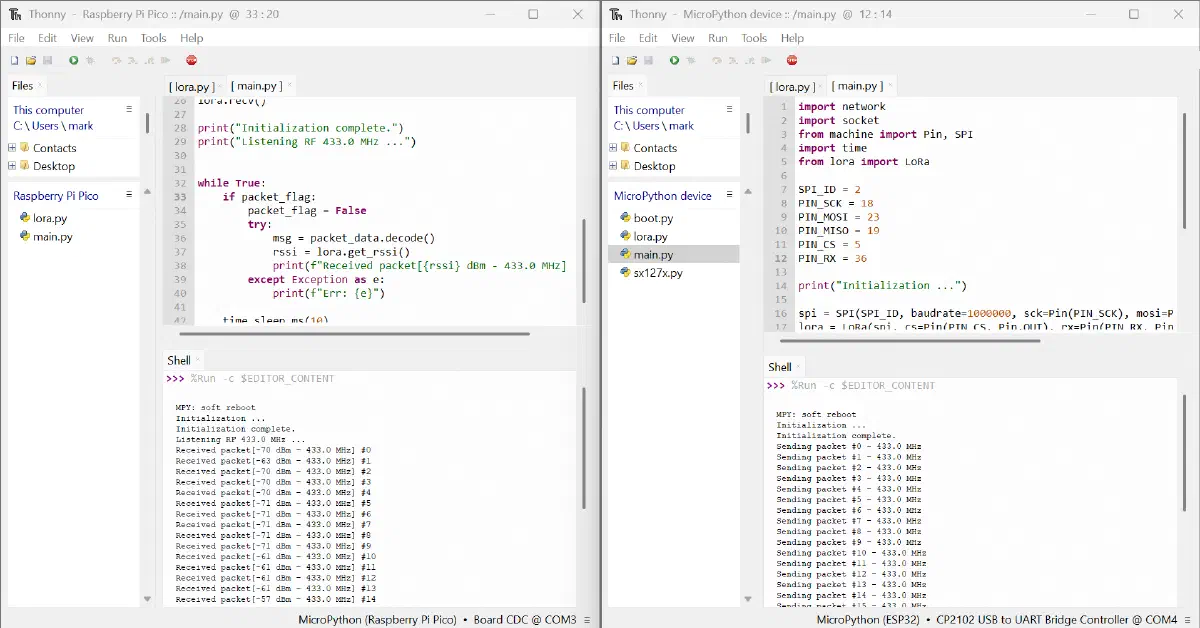Image resolution: width=1200 pixels, height=628 pixels.
Task: Click Users path segment in MicroPython device window
Action: (x=646, y=126)
